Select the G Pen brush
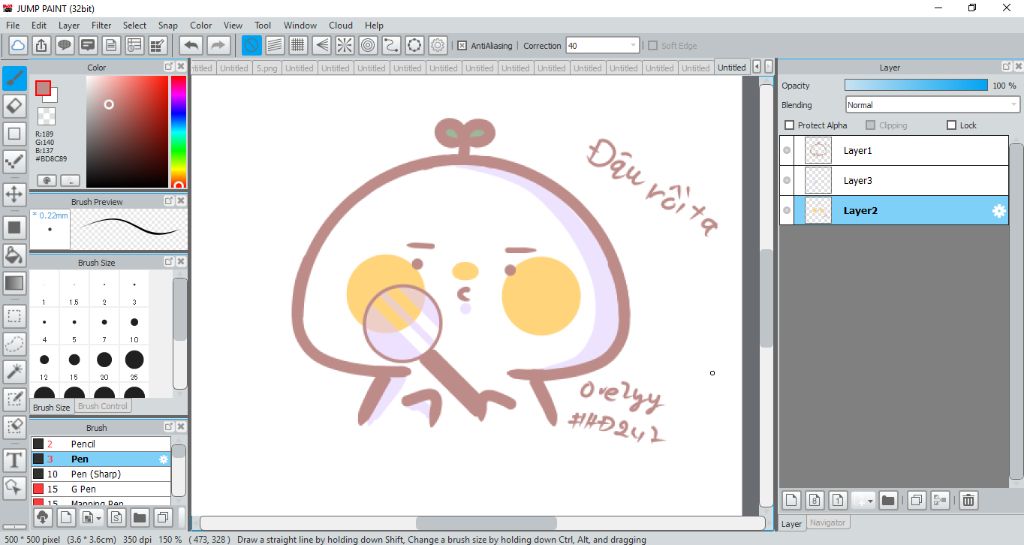 pyautogui.click(x=101, y=489)
